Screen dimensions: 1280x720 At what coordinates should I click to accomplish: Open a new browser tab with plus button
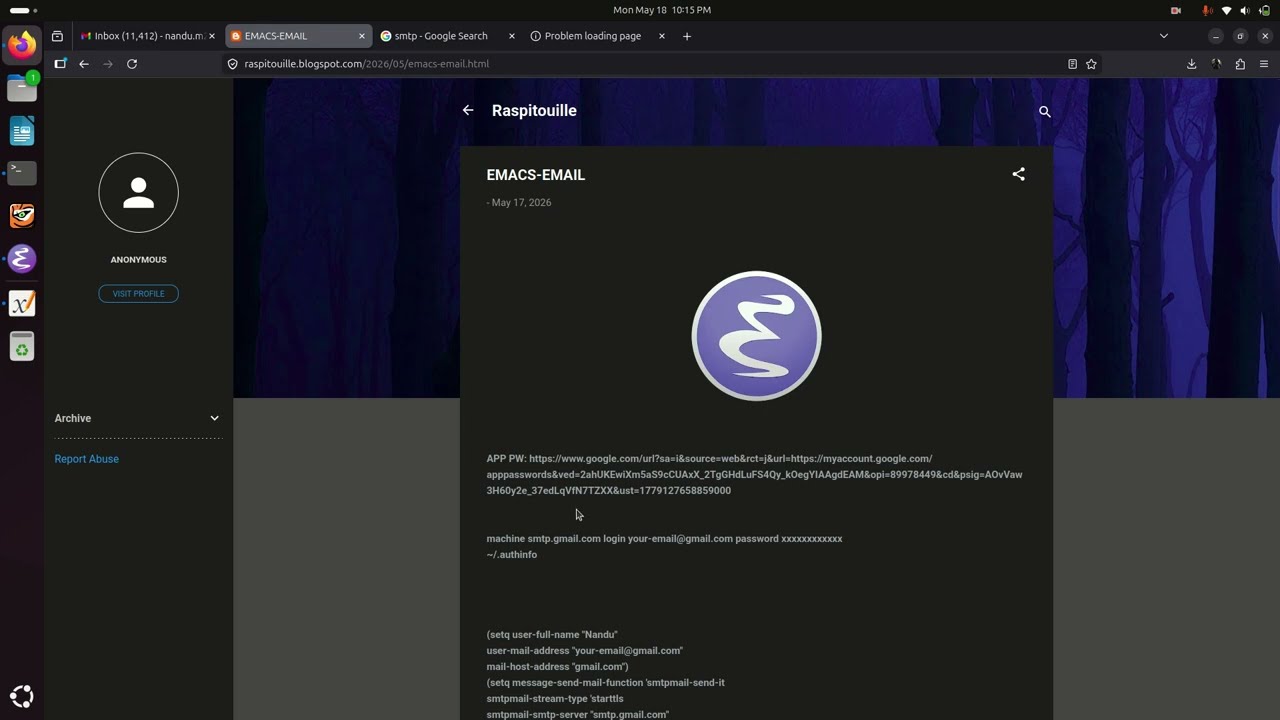point(686,36)
